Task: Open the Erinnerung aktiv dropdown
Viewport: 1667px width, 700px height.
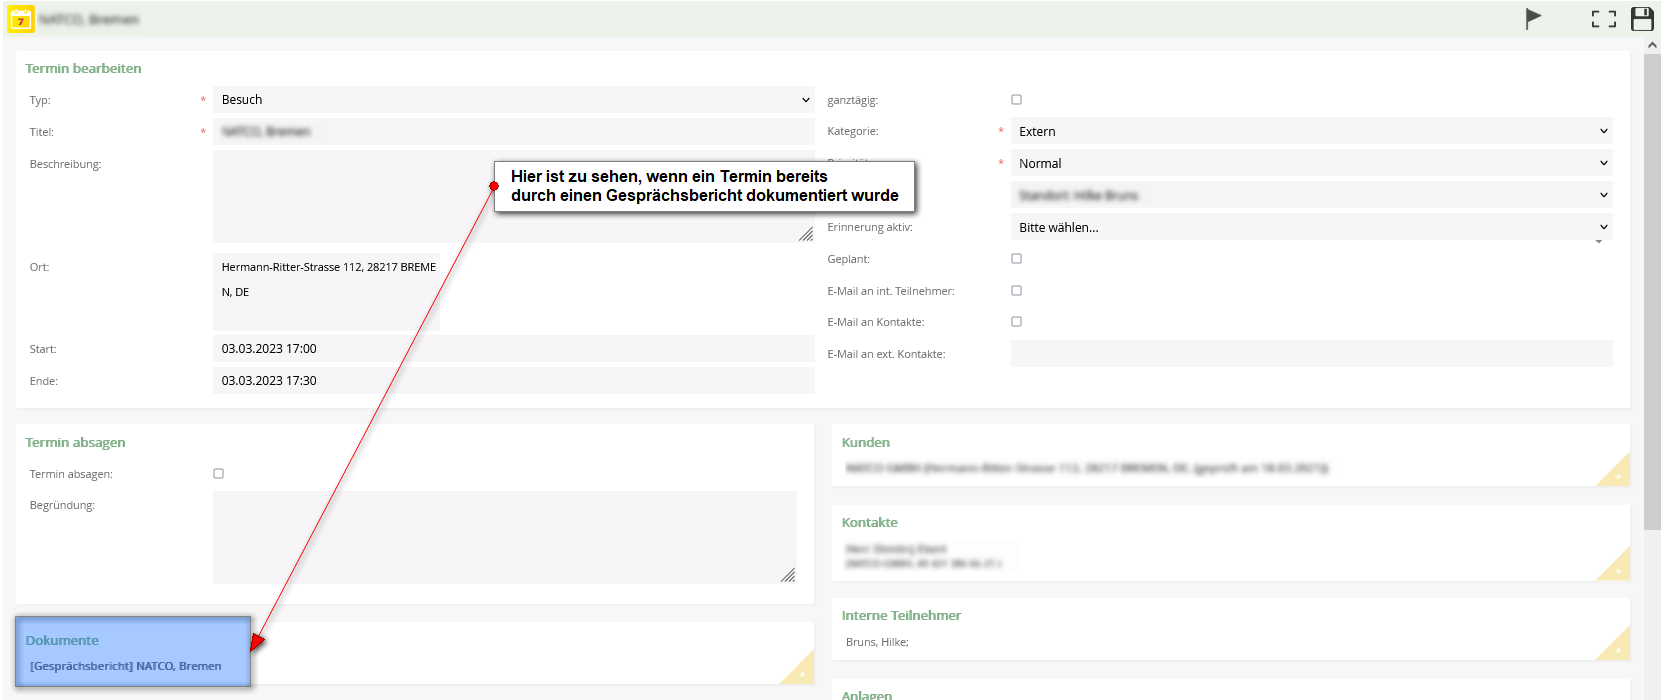Action: 1311,228
